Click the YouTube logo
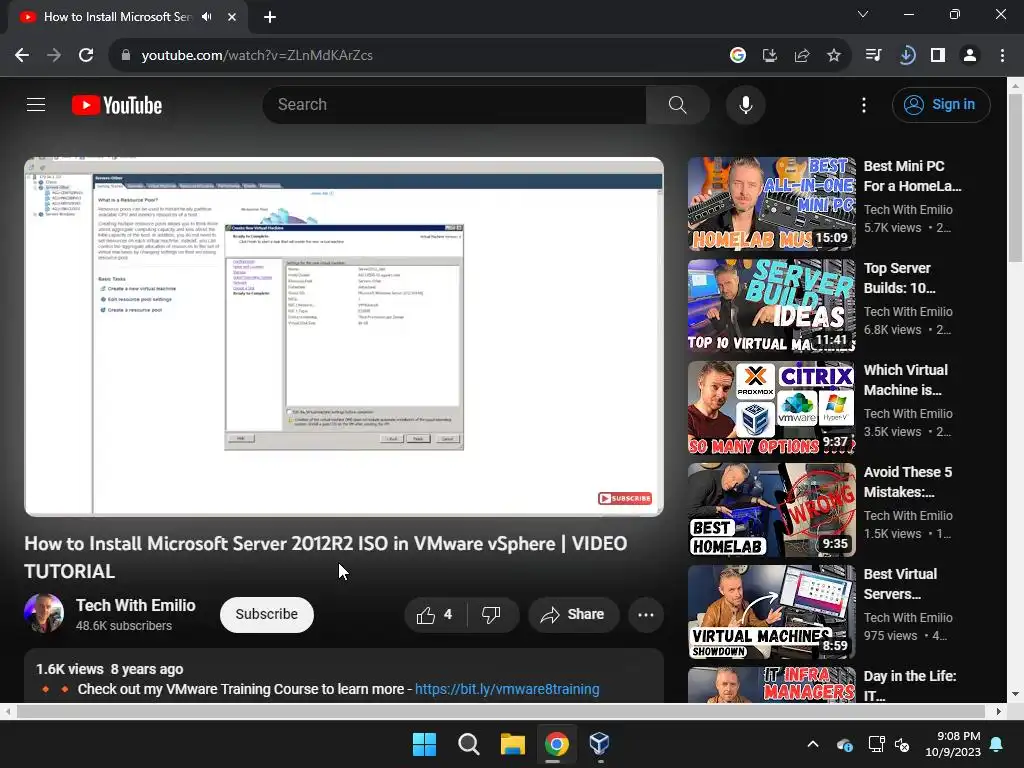Image resolution: width=1024 pixels, height=768 pixels. [117, 105]
